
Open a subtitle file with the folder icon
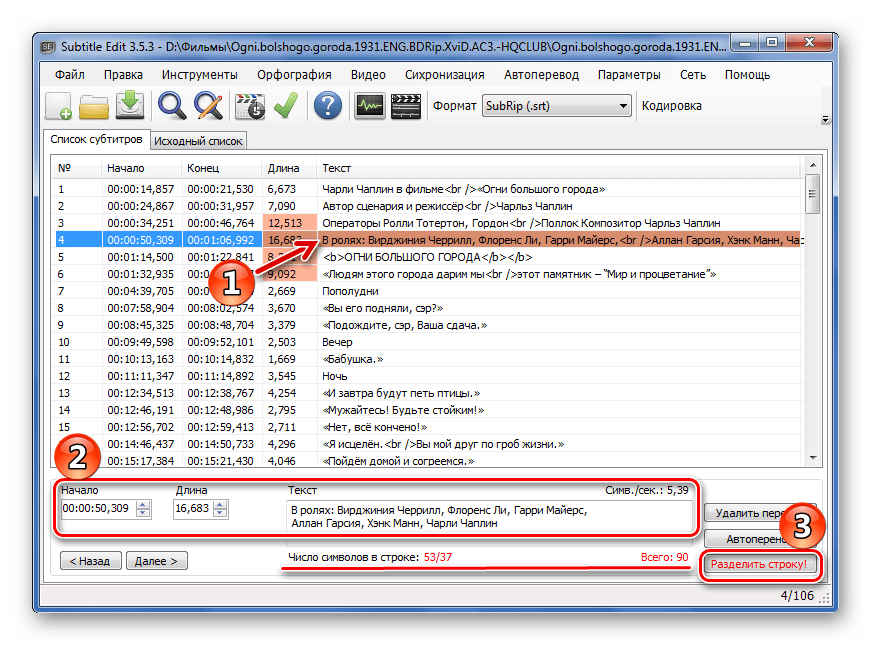[x=94, y=105]
